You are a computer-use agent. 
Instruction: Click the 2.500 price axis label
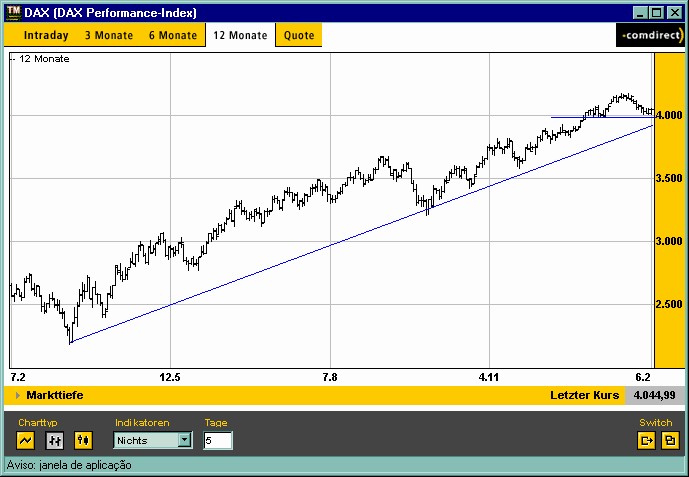(669, 304)
